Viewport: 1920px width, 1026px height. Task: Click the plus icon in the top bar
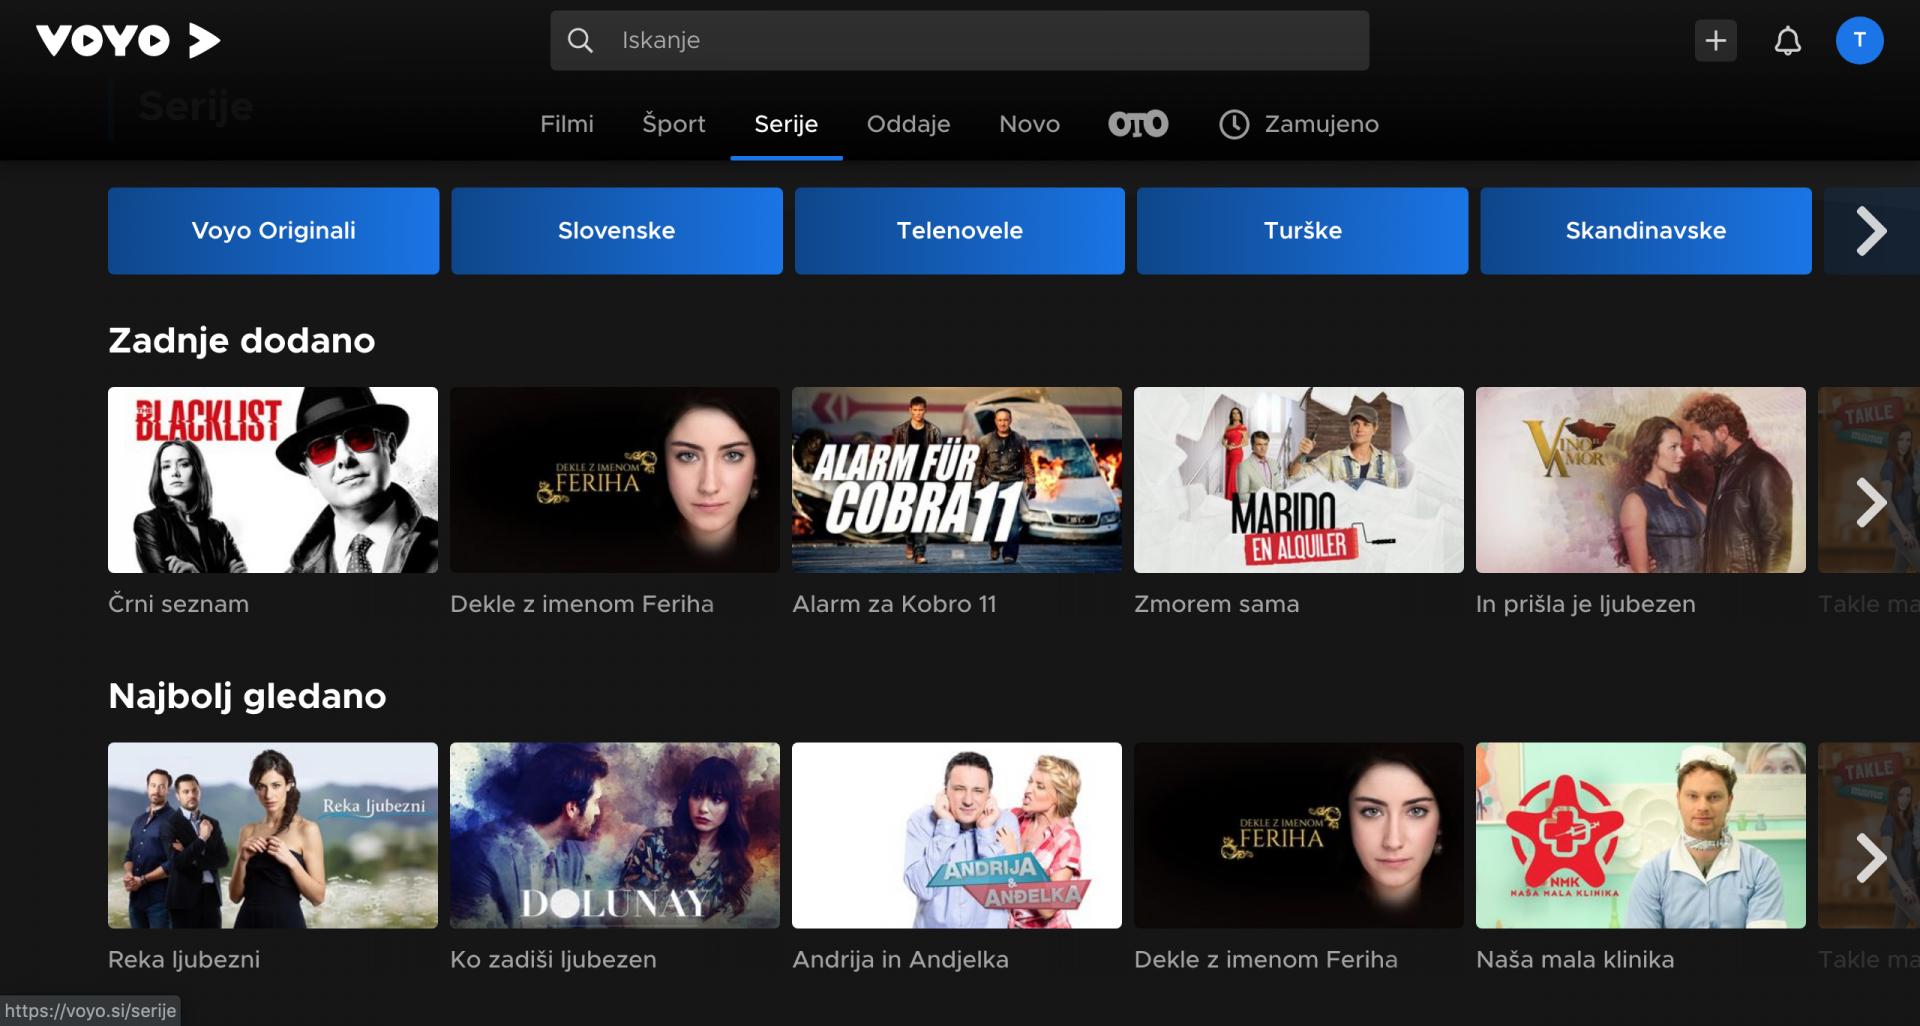(1716, 40)
